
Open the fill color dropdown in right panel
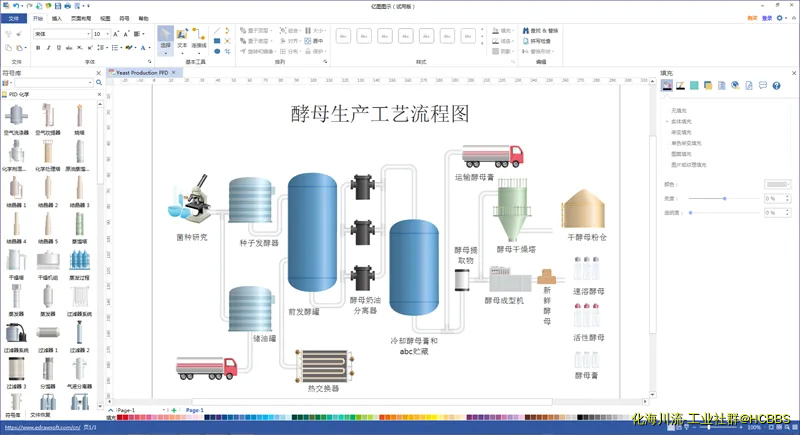[777, 184]
